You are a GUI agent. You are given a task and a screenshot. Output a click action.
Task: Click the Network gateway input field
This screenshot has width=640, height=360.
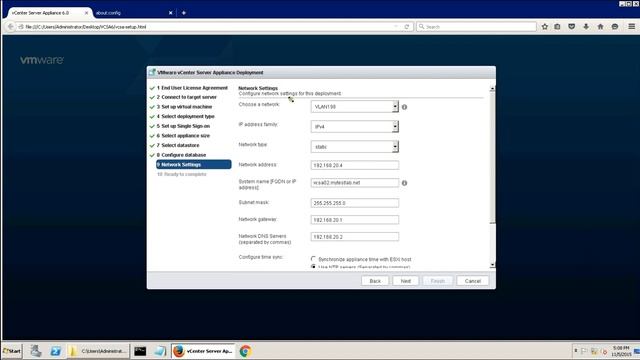(355, 220)
